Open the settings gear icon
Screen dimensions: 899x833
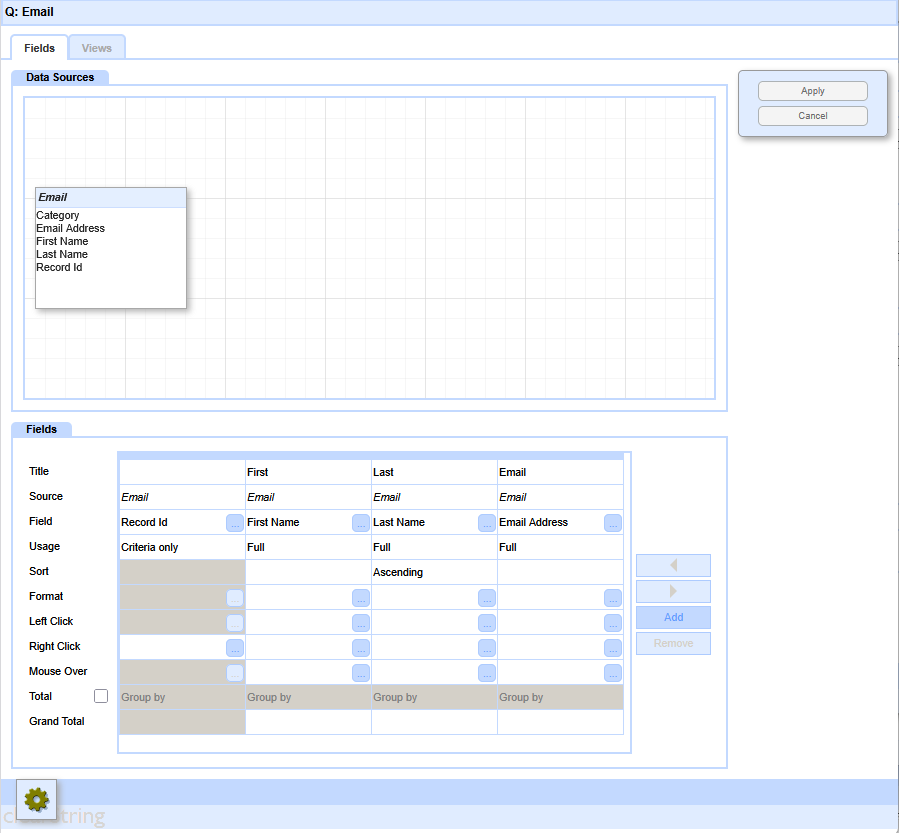(x=36, y=799)
